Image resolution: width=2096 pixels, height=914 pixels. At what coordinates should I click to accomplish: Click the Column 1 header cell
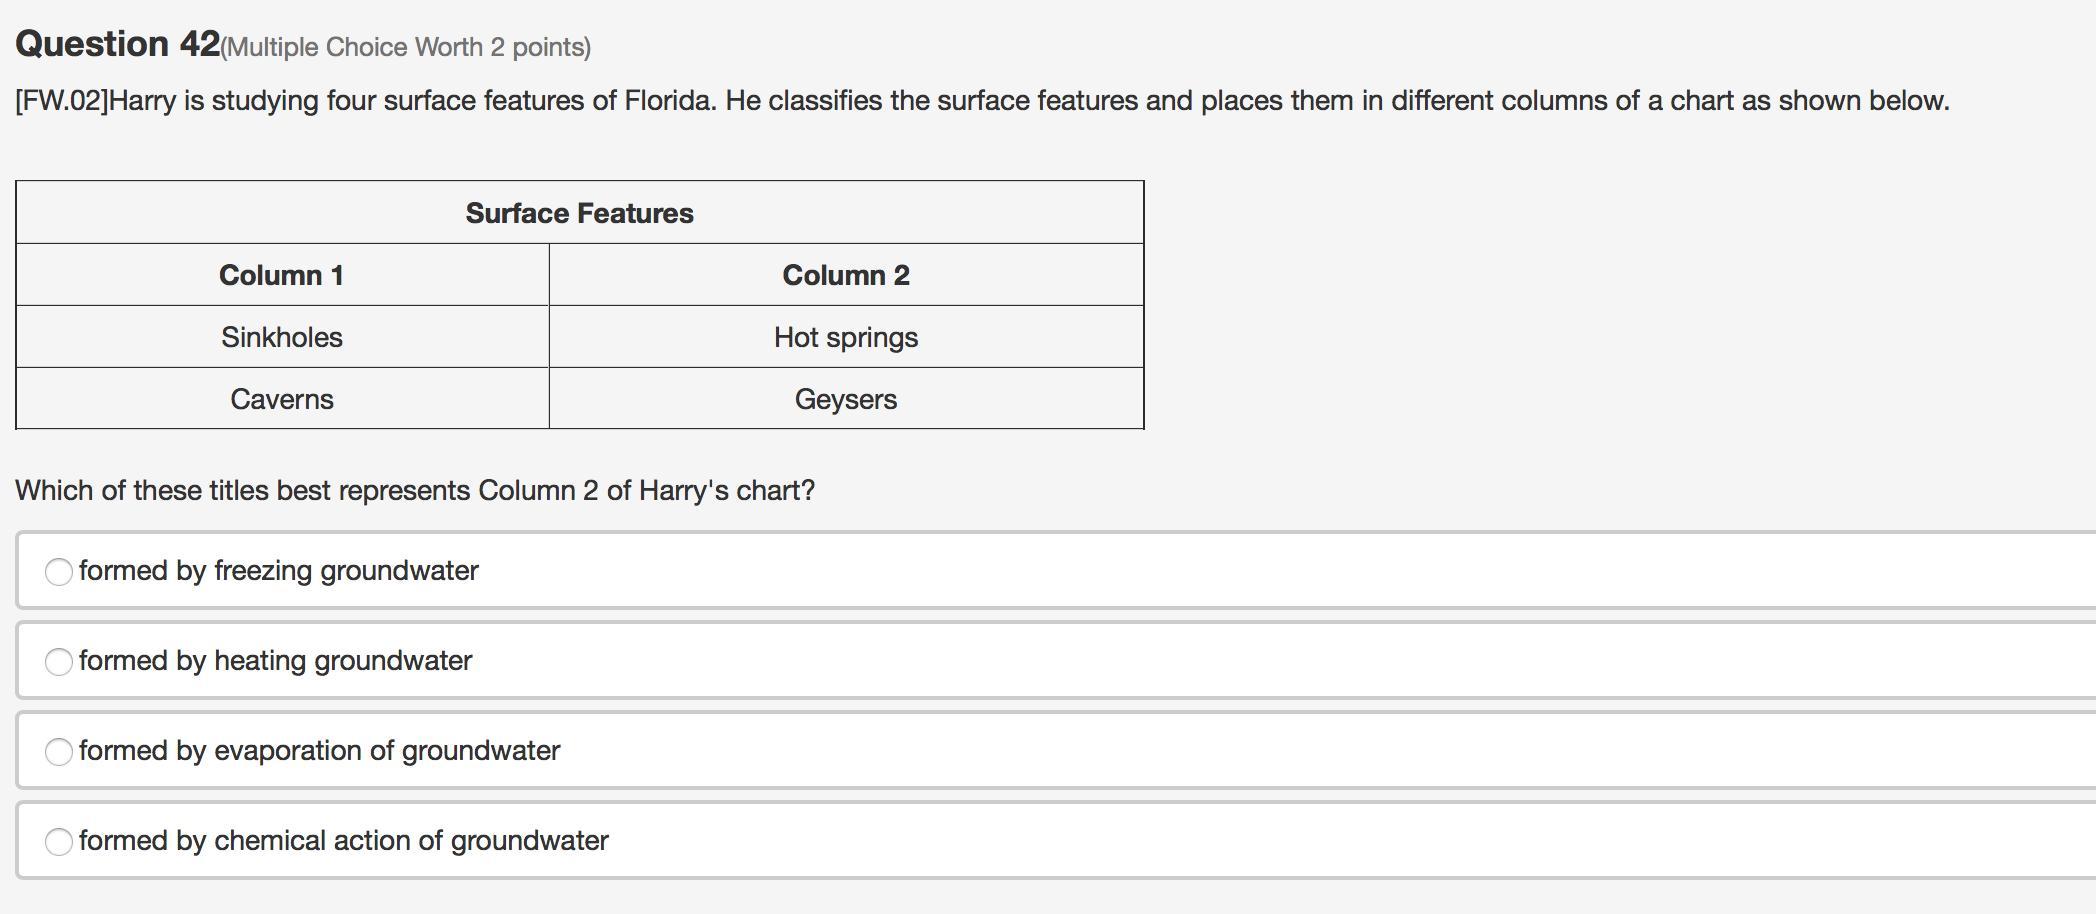click(281, 275)
